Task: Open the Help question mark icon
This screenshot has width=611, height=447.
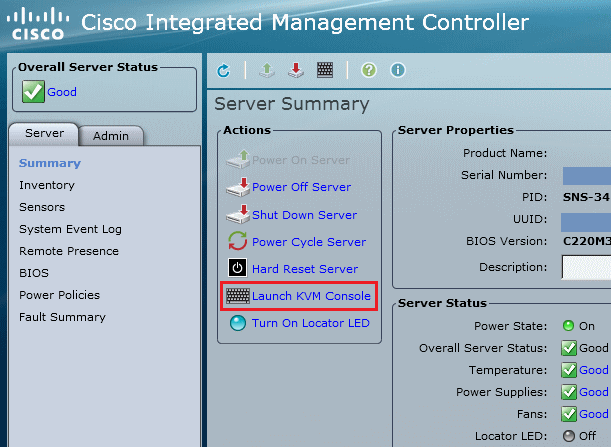Action: tap(369, 70)
